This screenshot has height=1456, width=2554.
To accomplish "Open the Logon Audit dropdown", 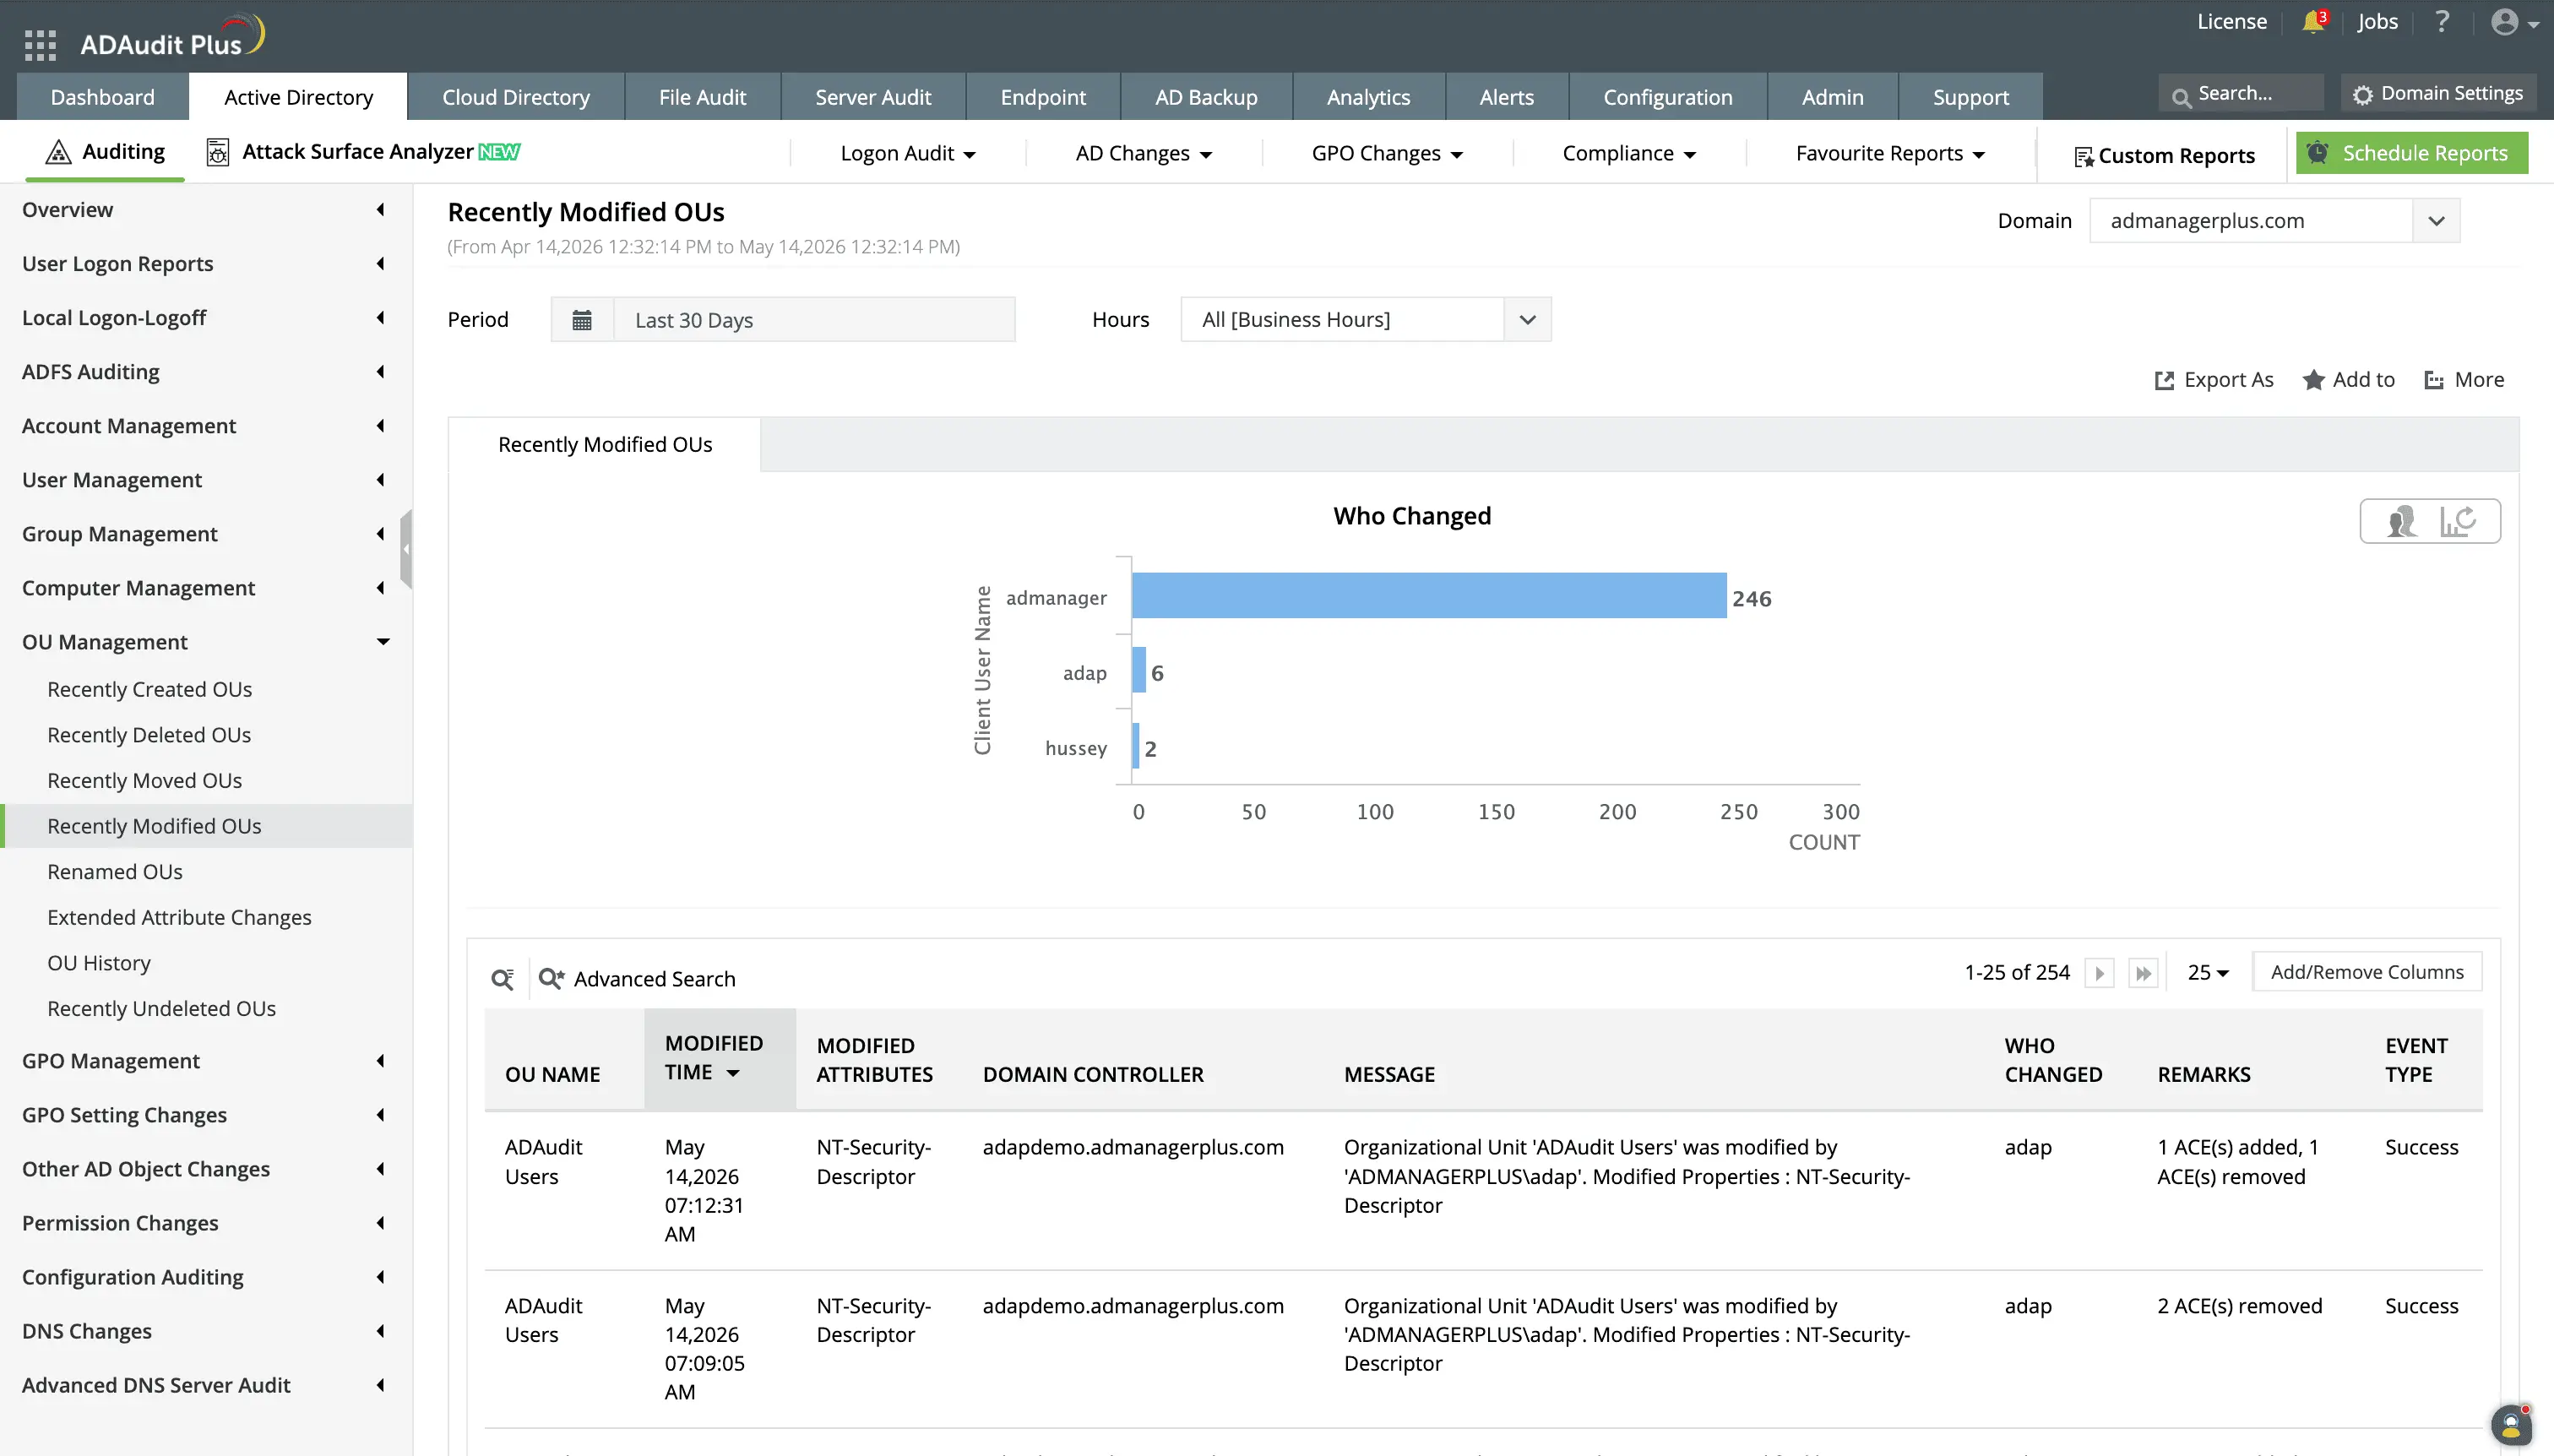I will click(x=908, y=153).
